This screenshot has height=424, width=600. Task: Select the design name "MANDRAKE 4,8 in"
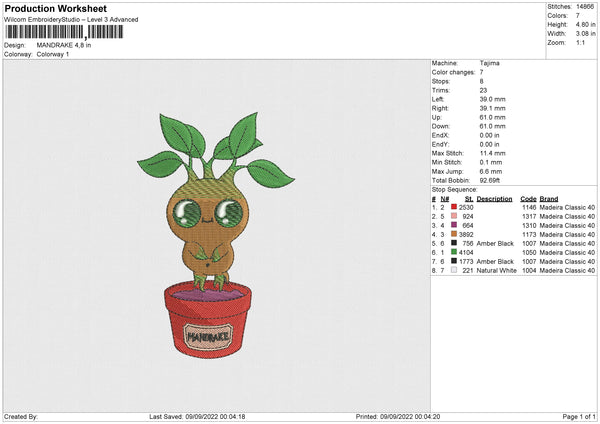coord(64,45)
